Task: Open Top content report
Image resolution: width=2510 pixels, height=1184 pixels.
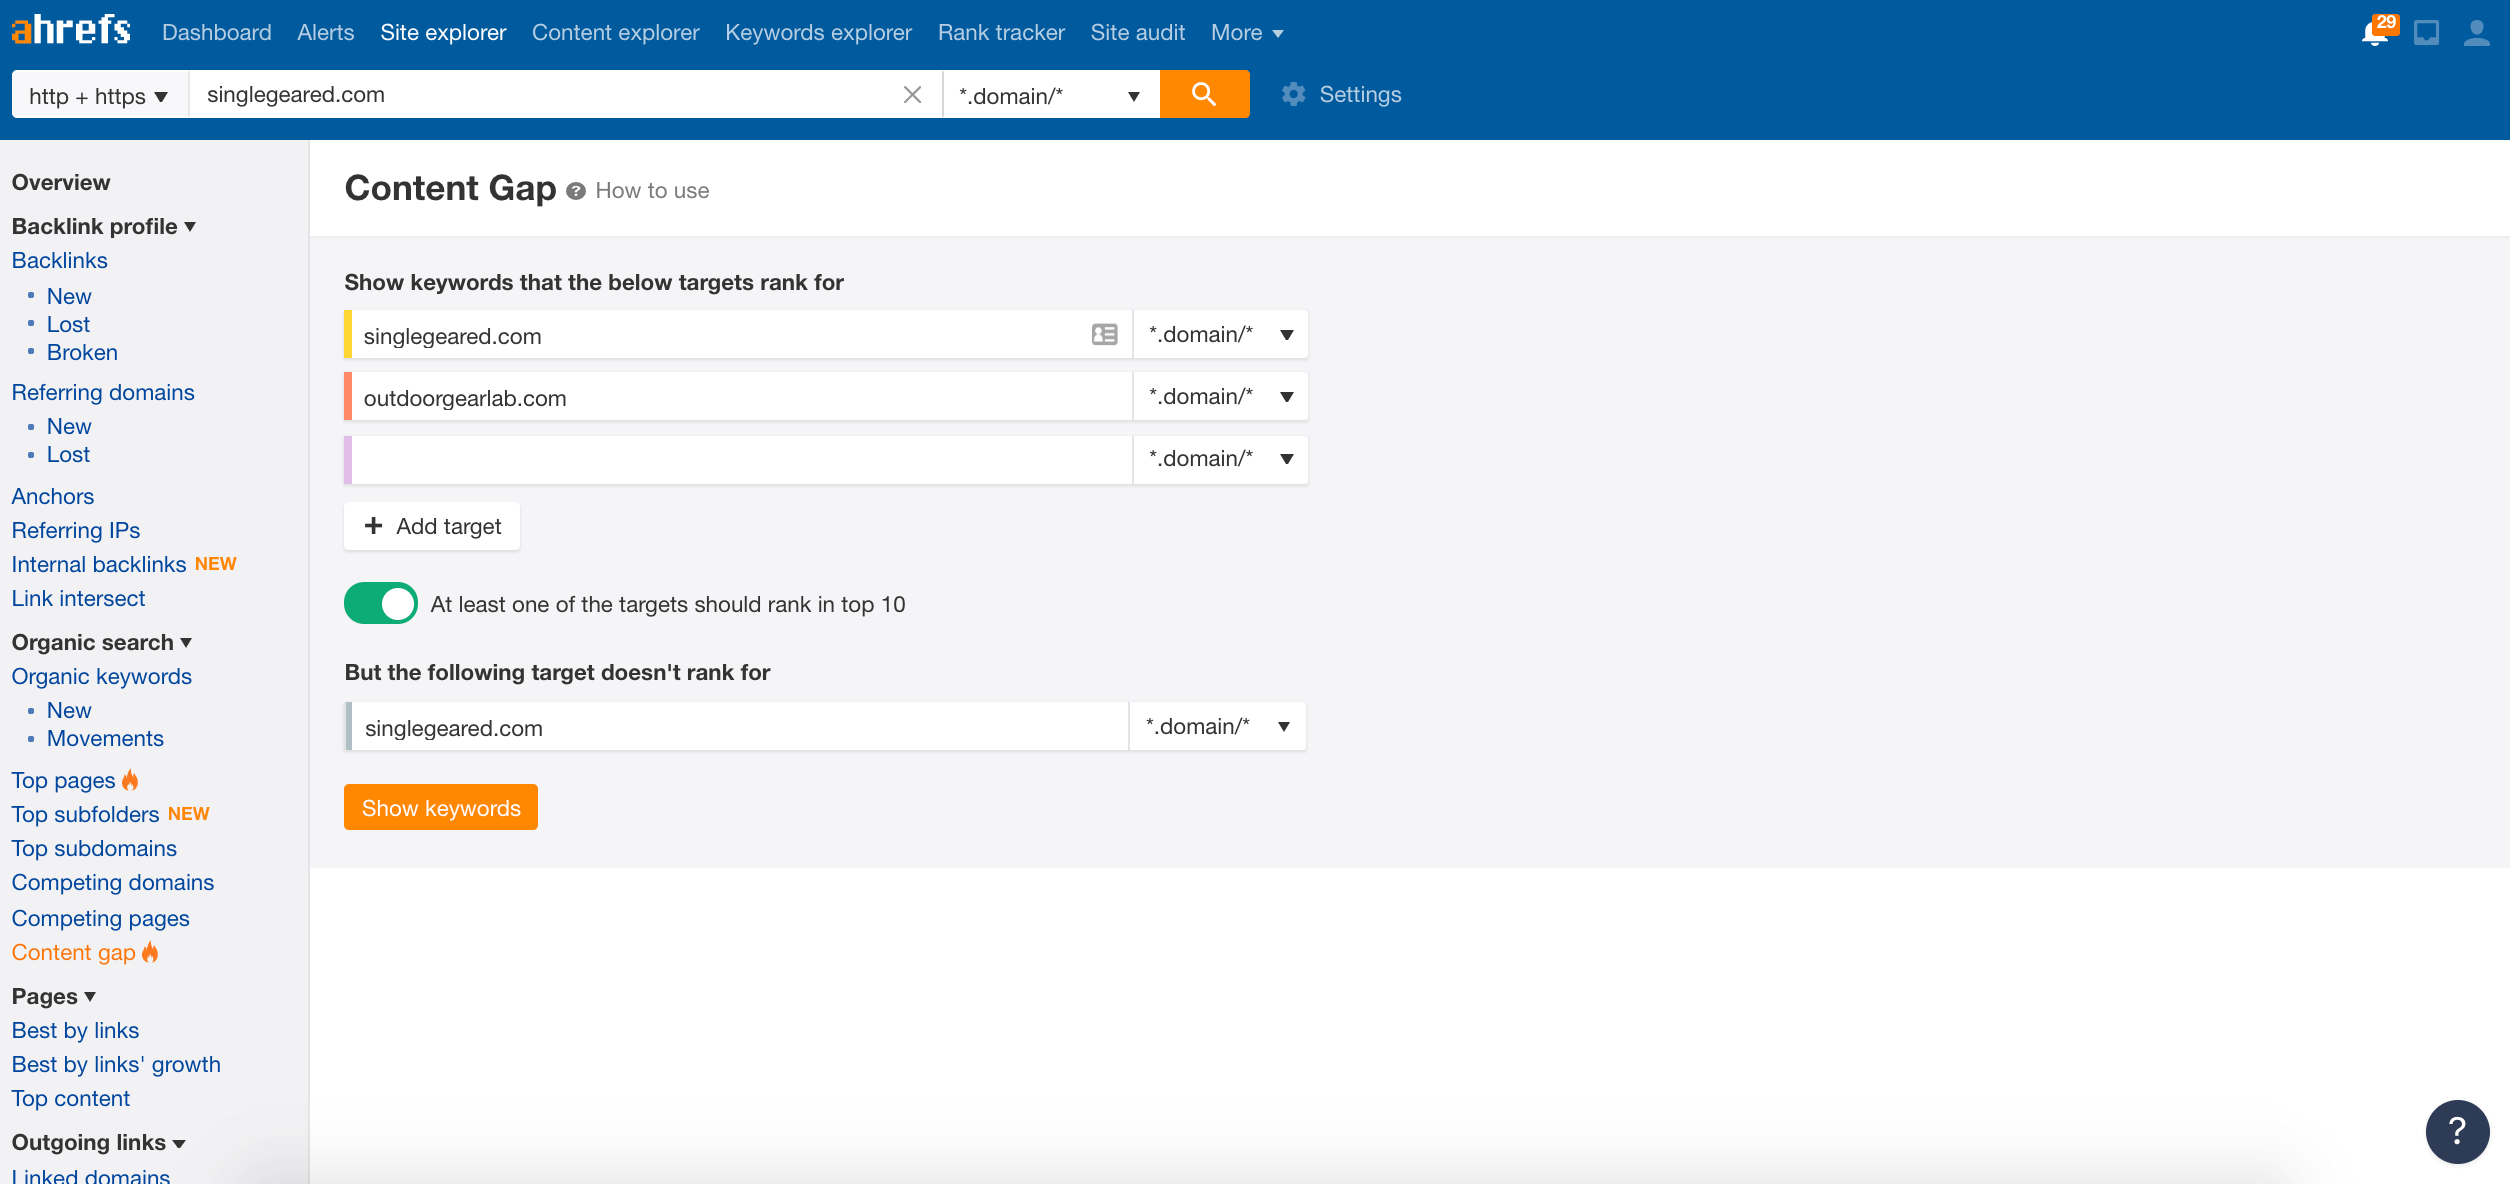Action: coord(71,1098)
